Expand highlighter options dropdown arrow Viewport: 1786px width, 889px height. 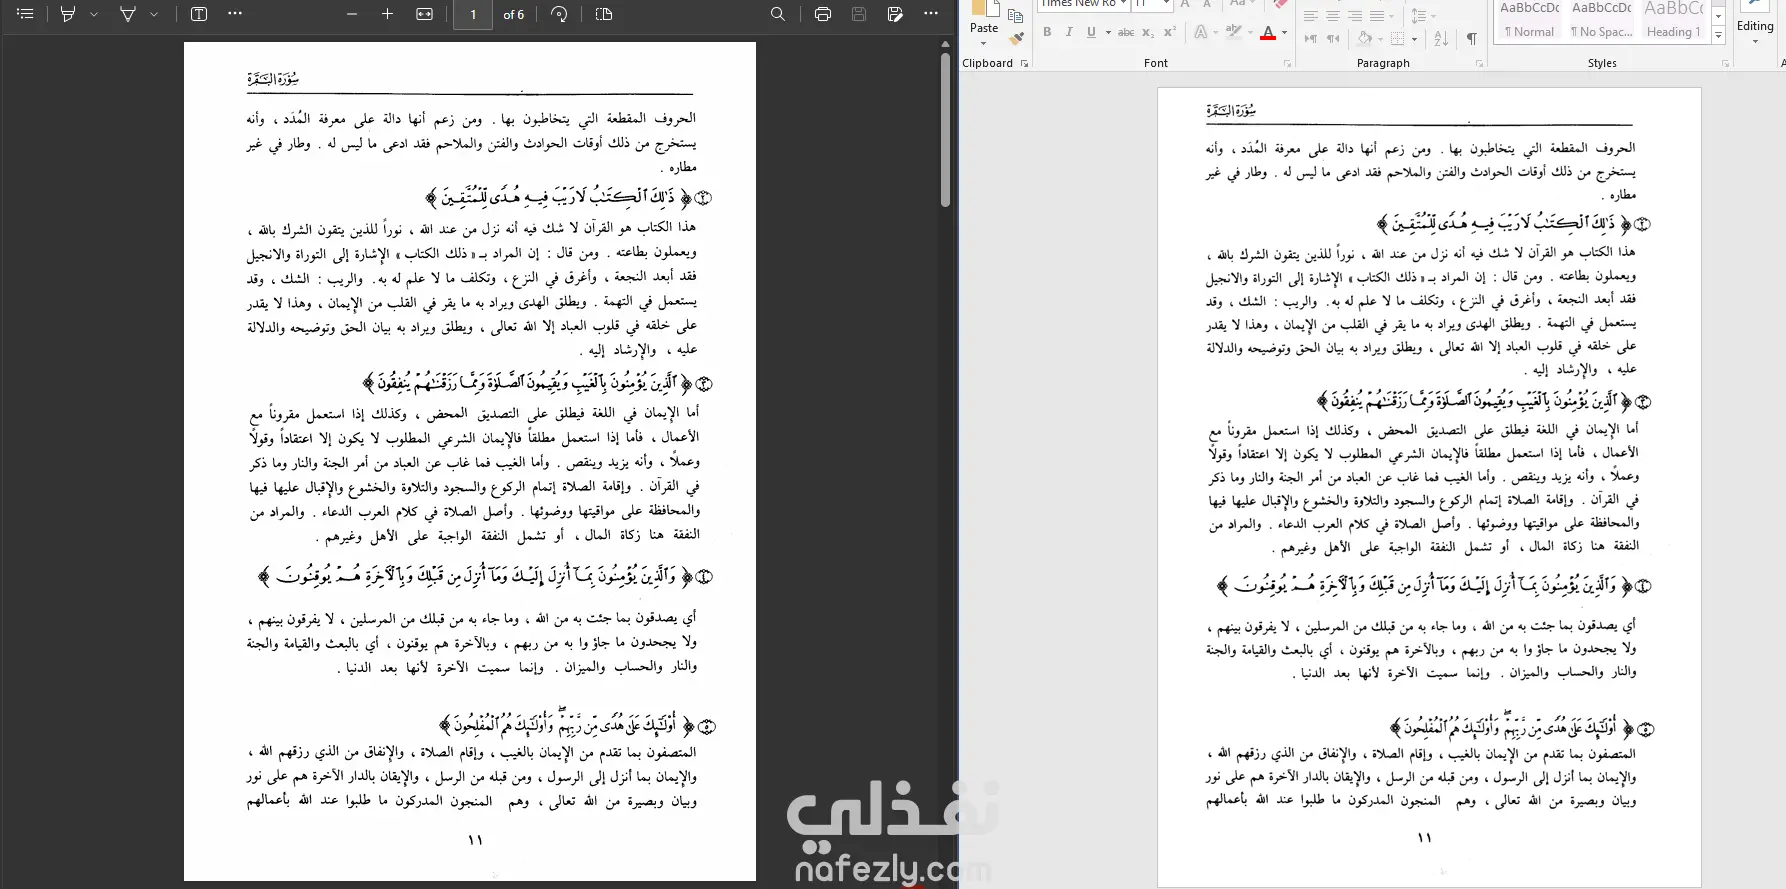94,14
